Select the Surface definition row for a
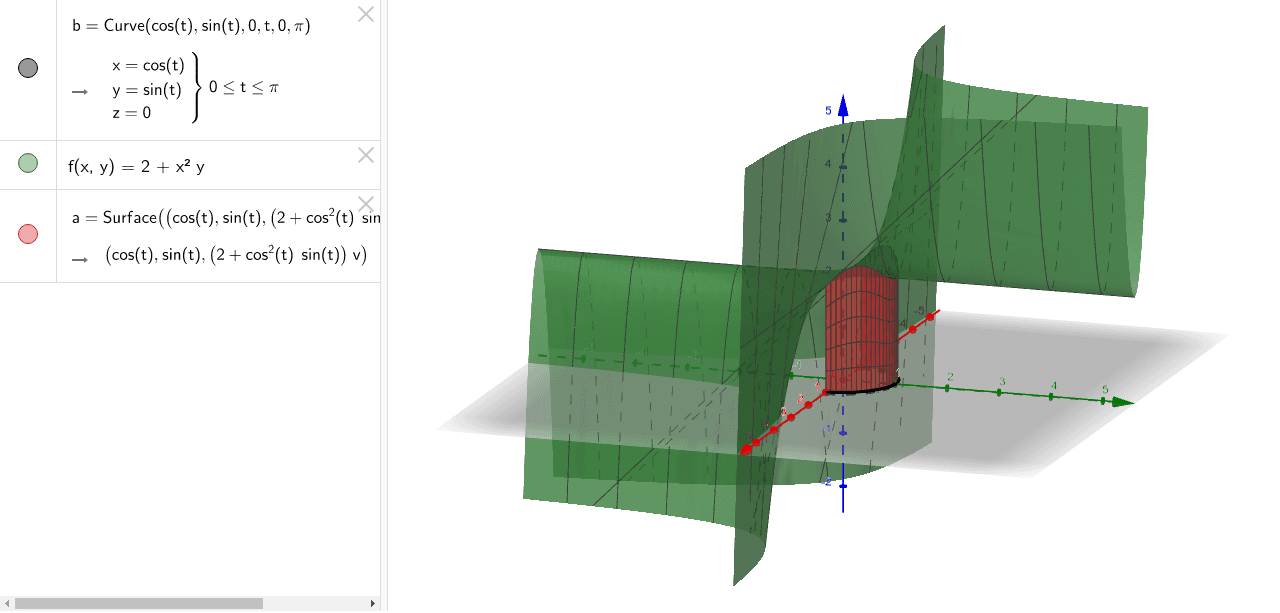1280x613 pixels. tap(200, 217)
